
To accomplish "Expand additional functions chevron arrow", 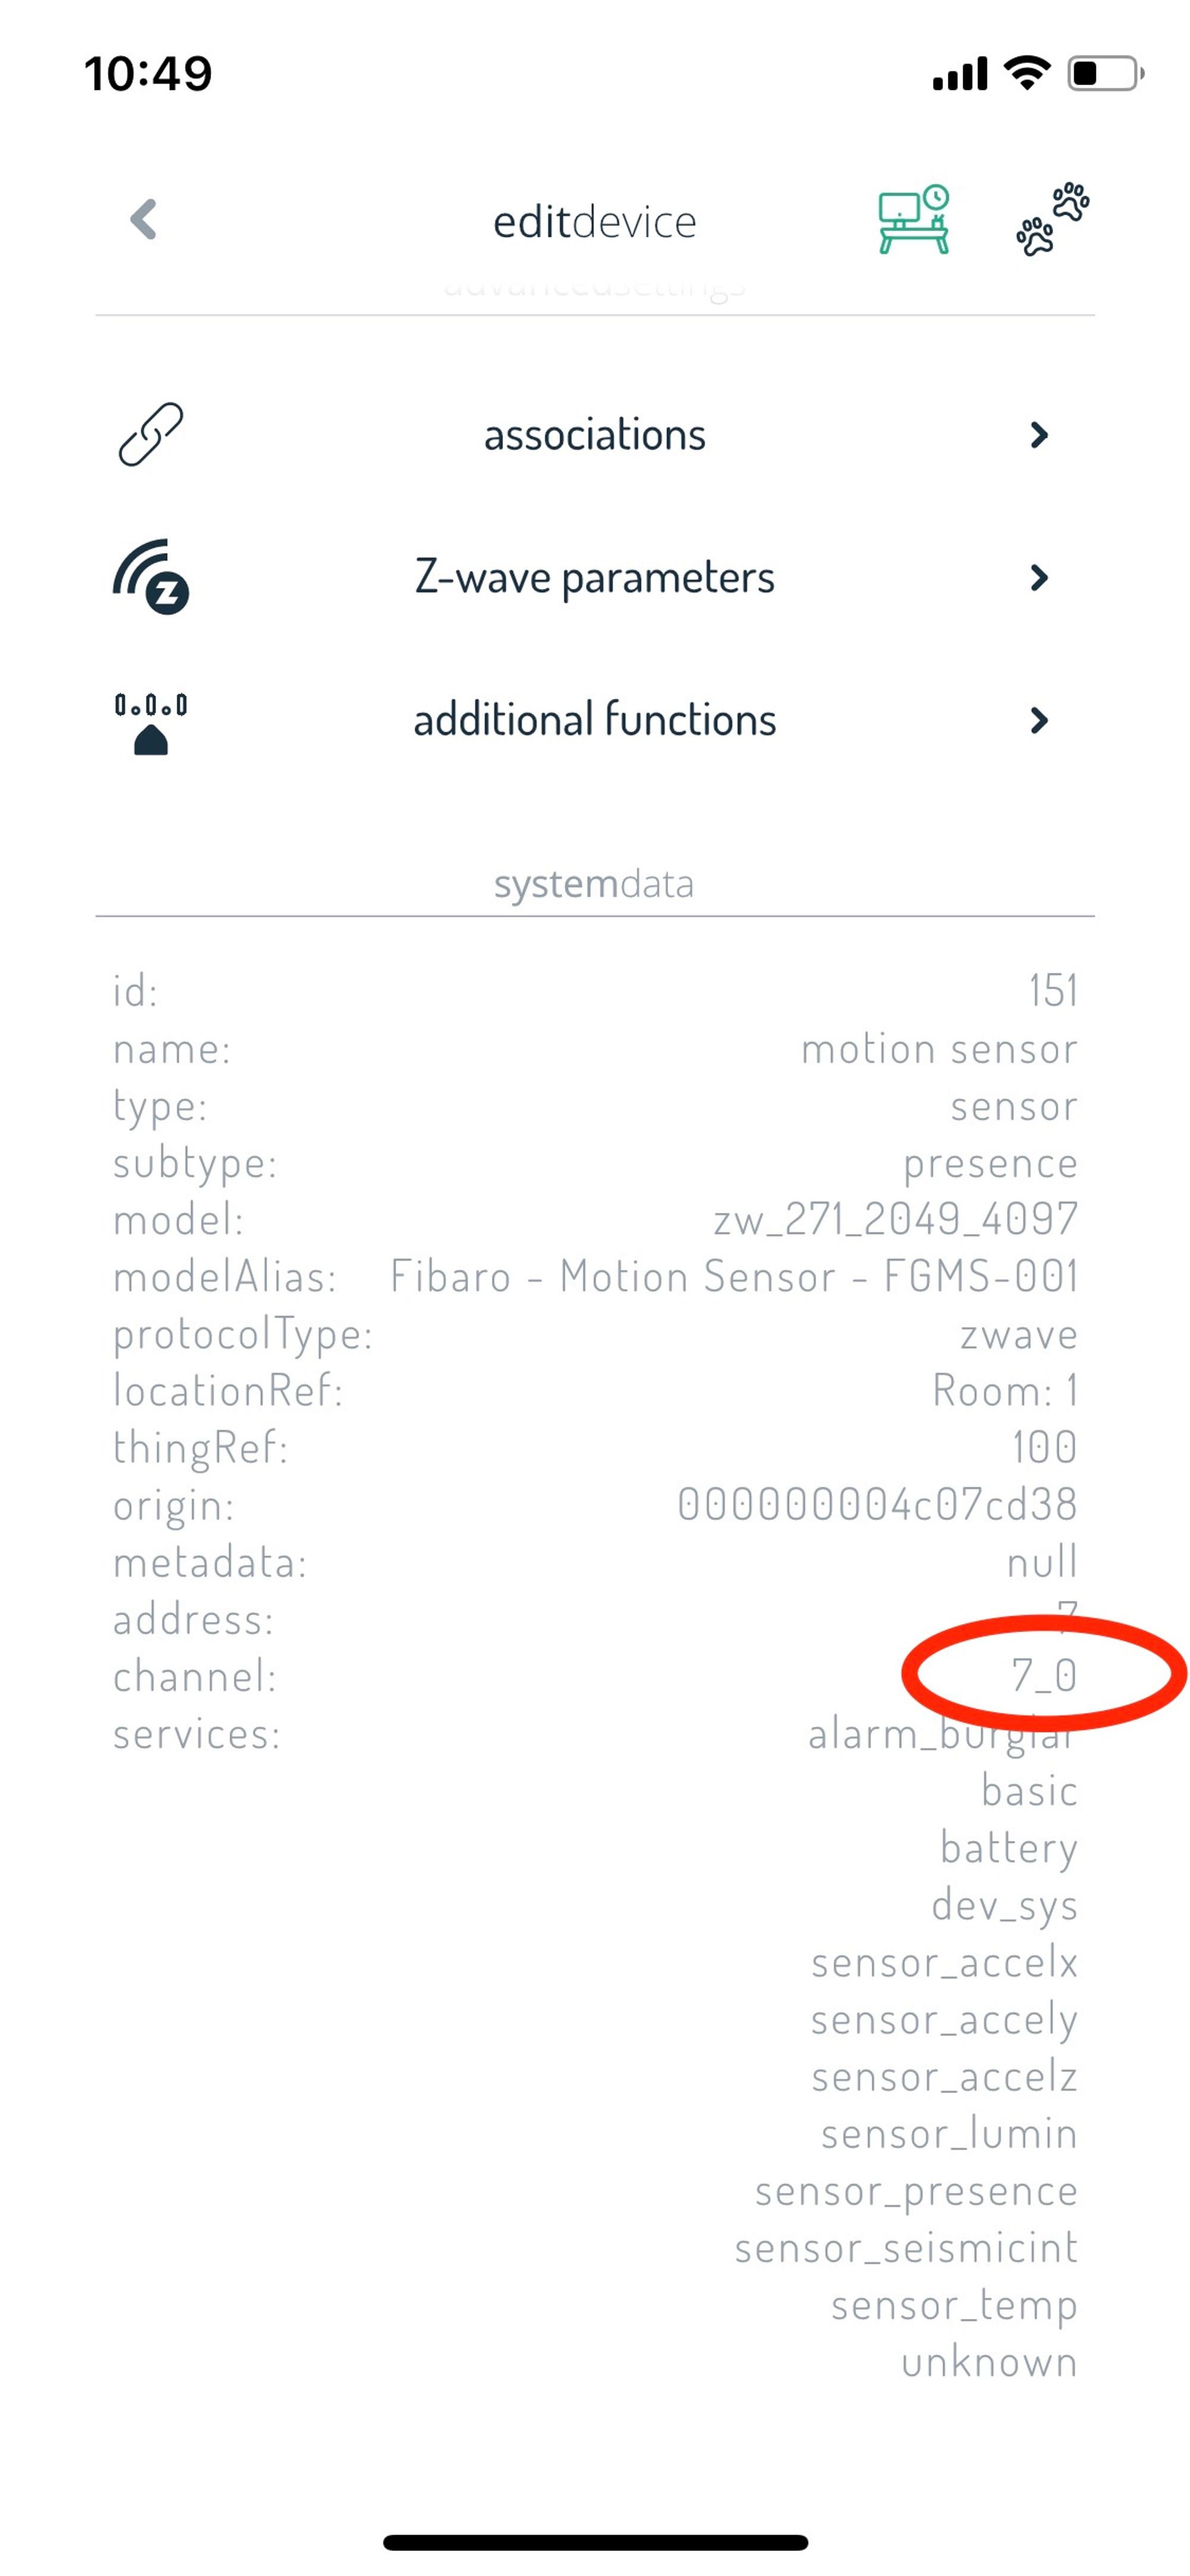I will (x=1039, y=720).
